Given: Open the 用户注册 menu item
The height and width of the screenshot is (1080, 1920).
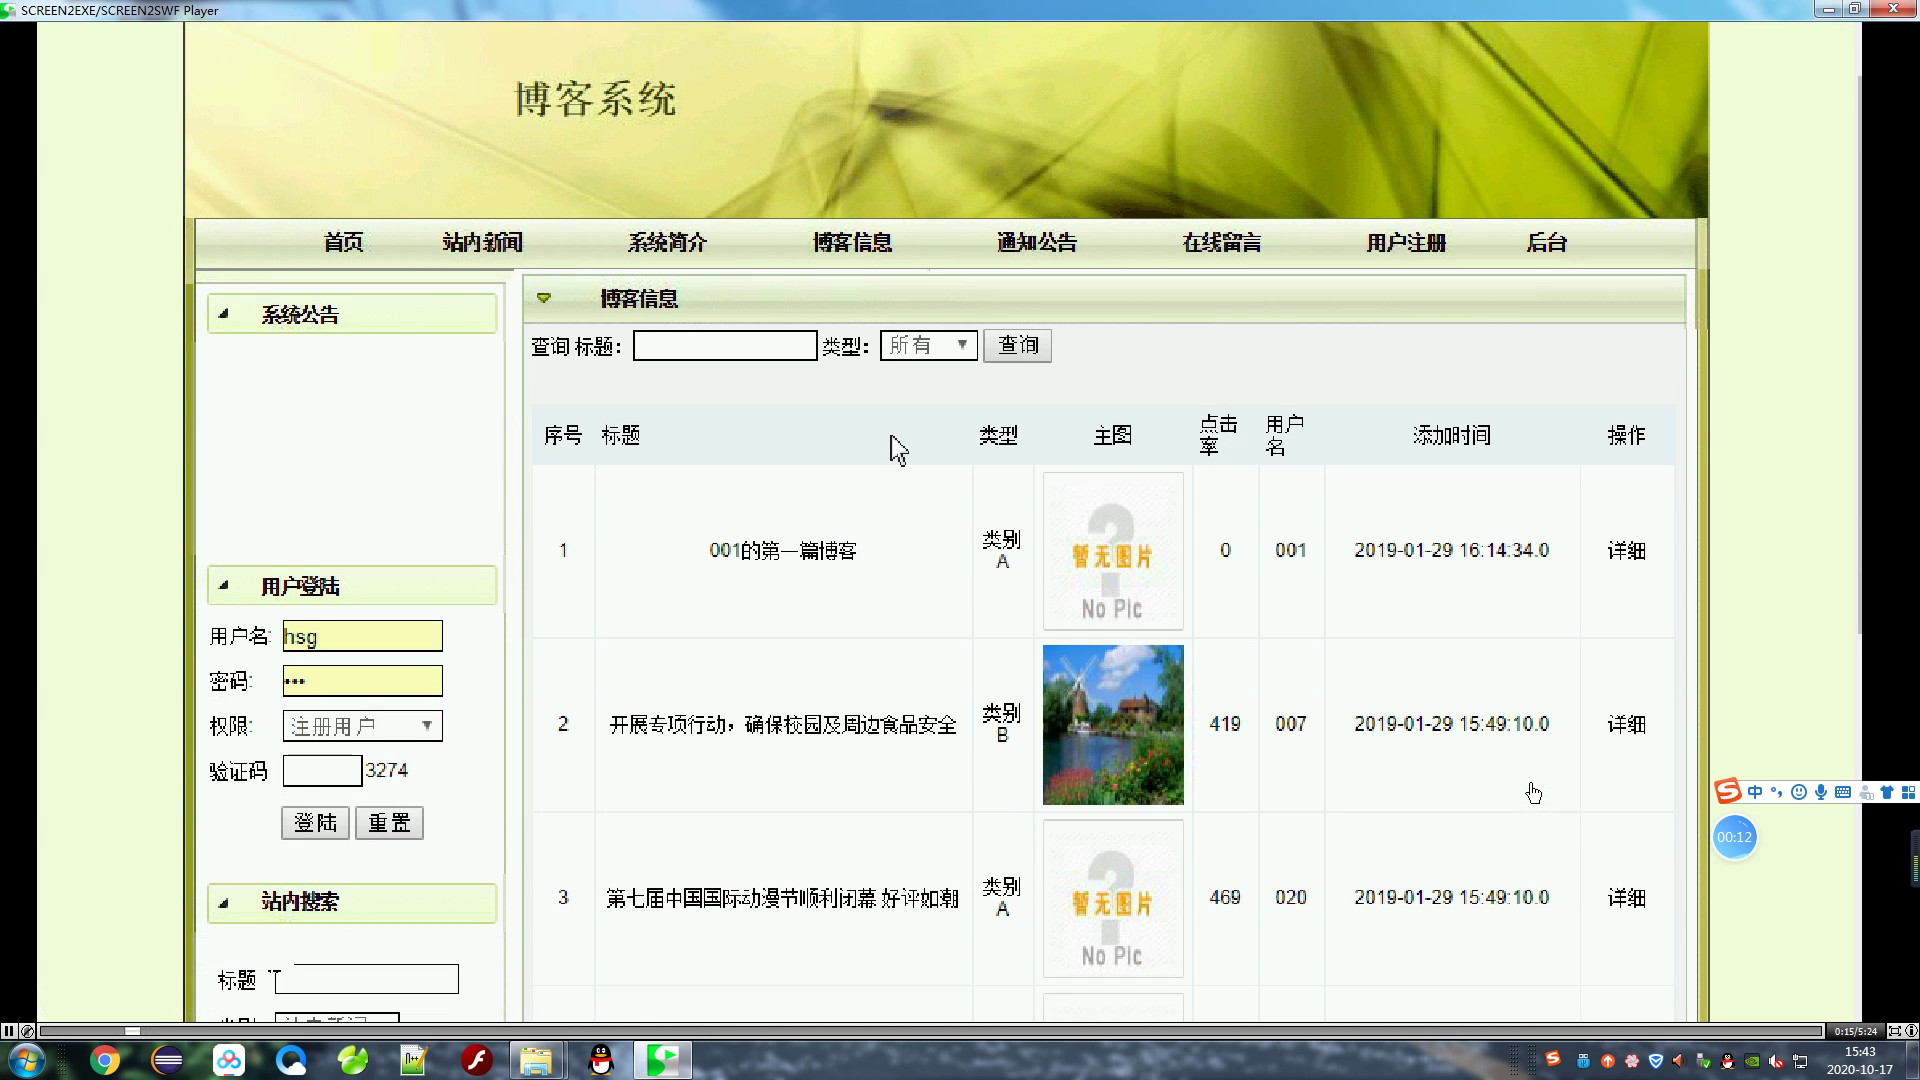Looking at the screenshot, I should coord(1407,243).
